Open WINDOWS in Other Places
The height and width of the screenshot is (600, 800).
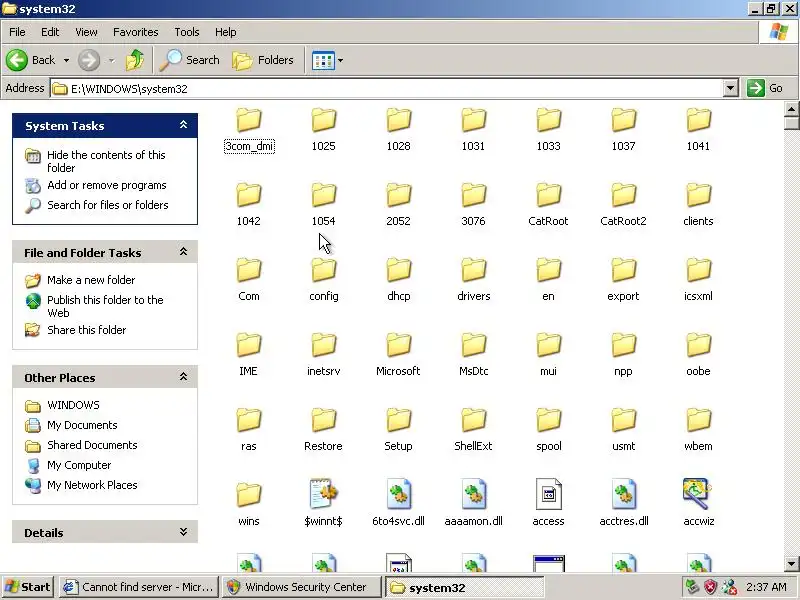tap(73, 405)
